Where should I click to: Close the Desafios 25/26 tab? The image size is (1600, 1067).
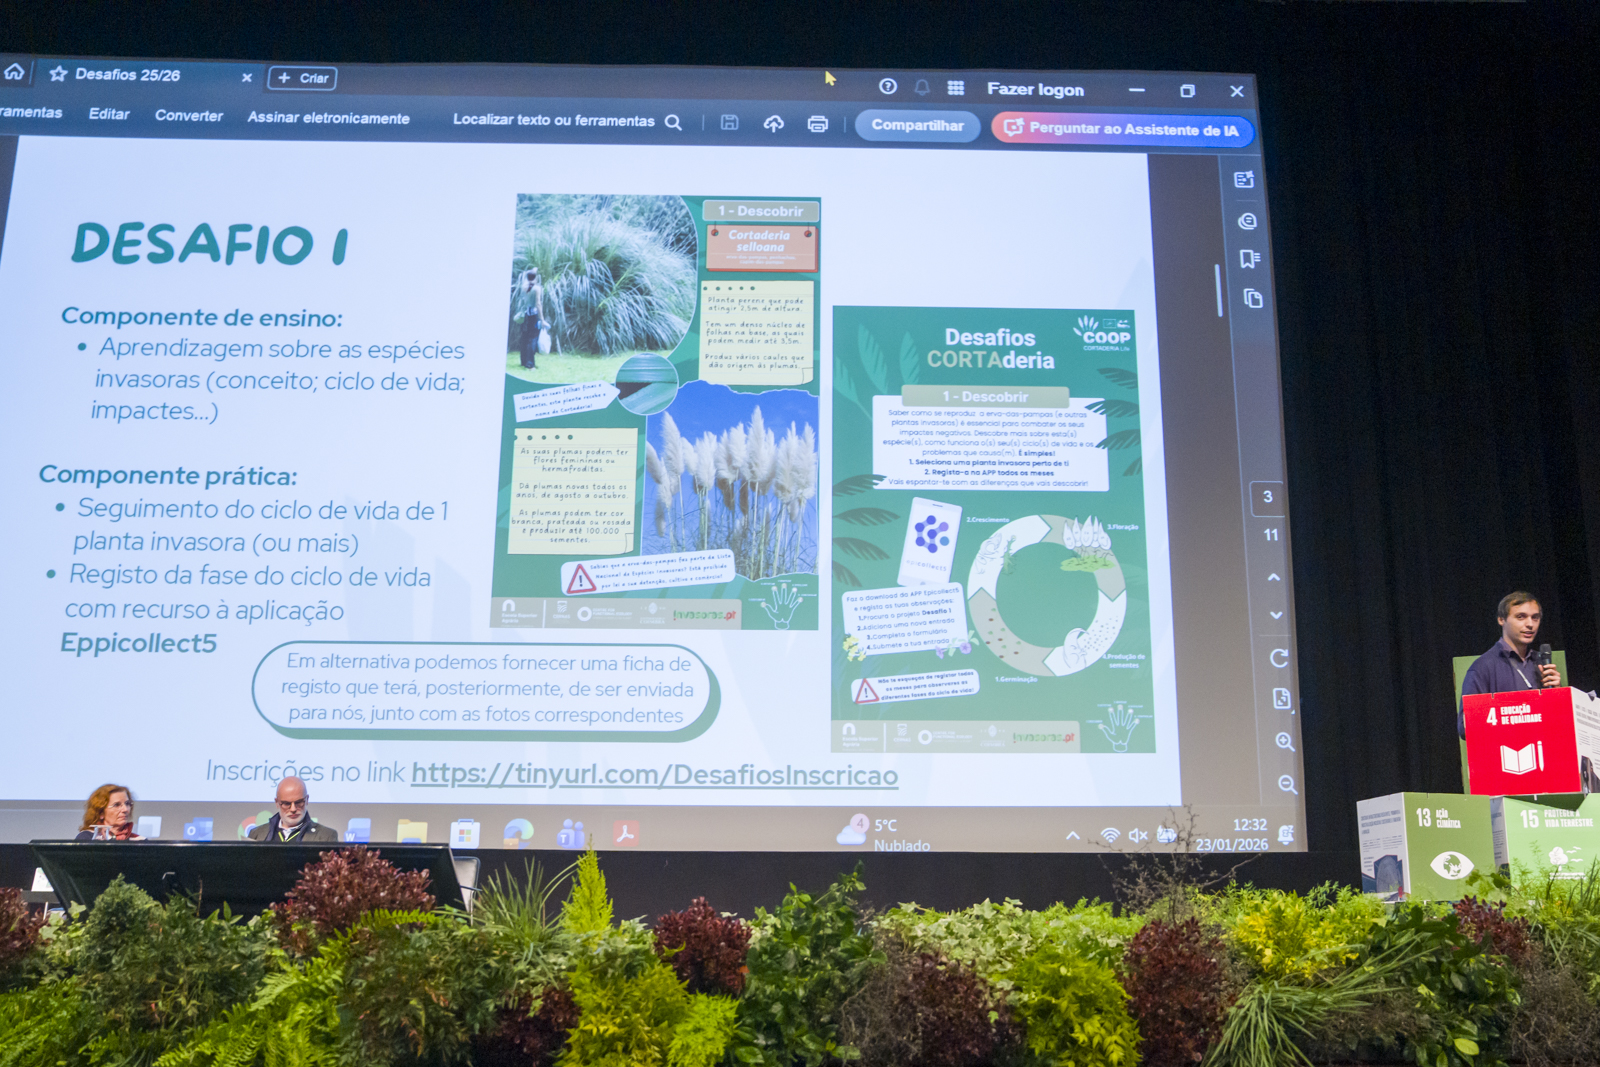247,78
